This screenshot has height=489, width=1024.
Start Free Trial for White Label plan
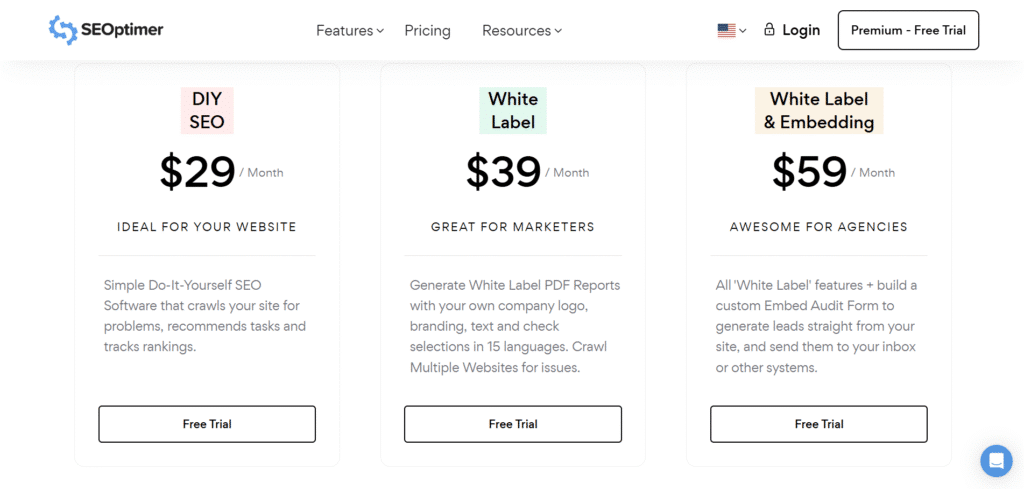pyautogui.click(x=513, y=424)
